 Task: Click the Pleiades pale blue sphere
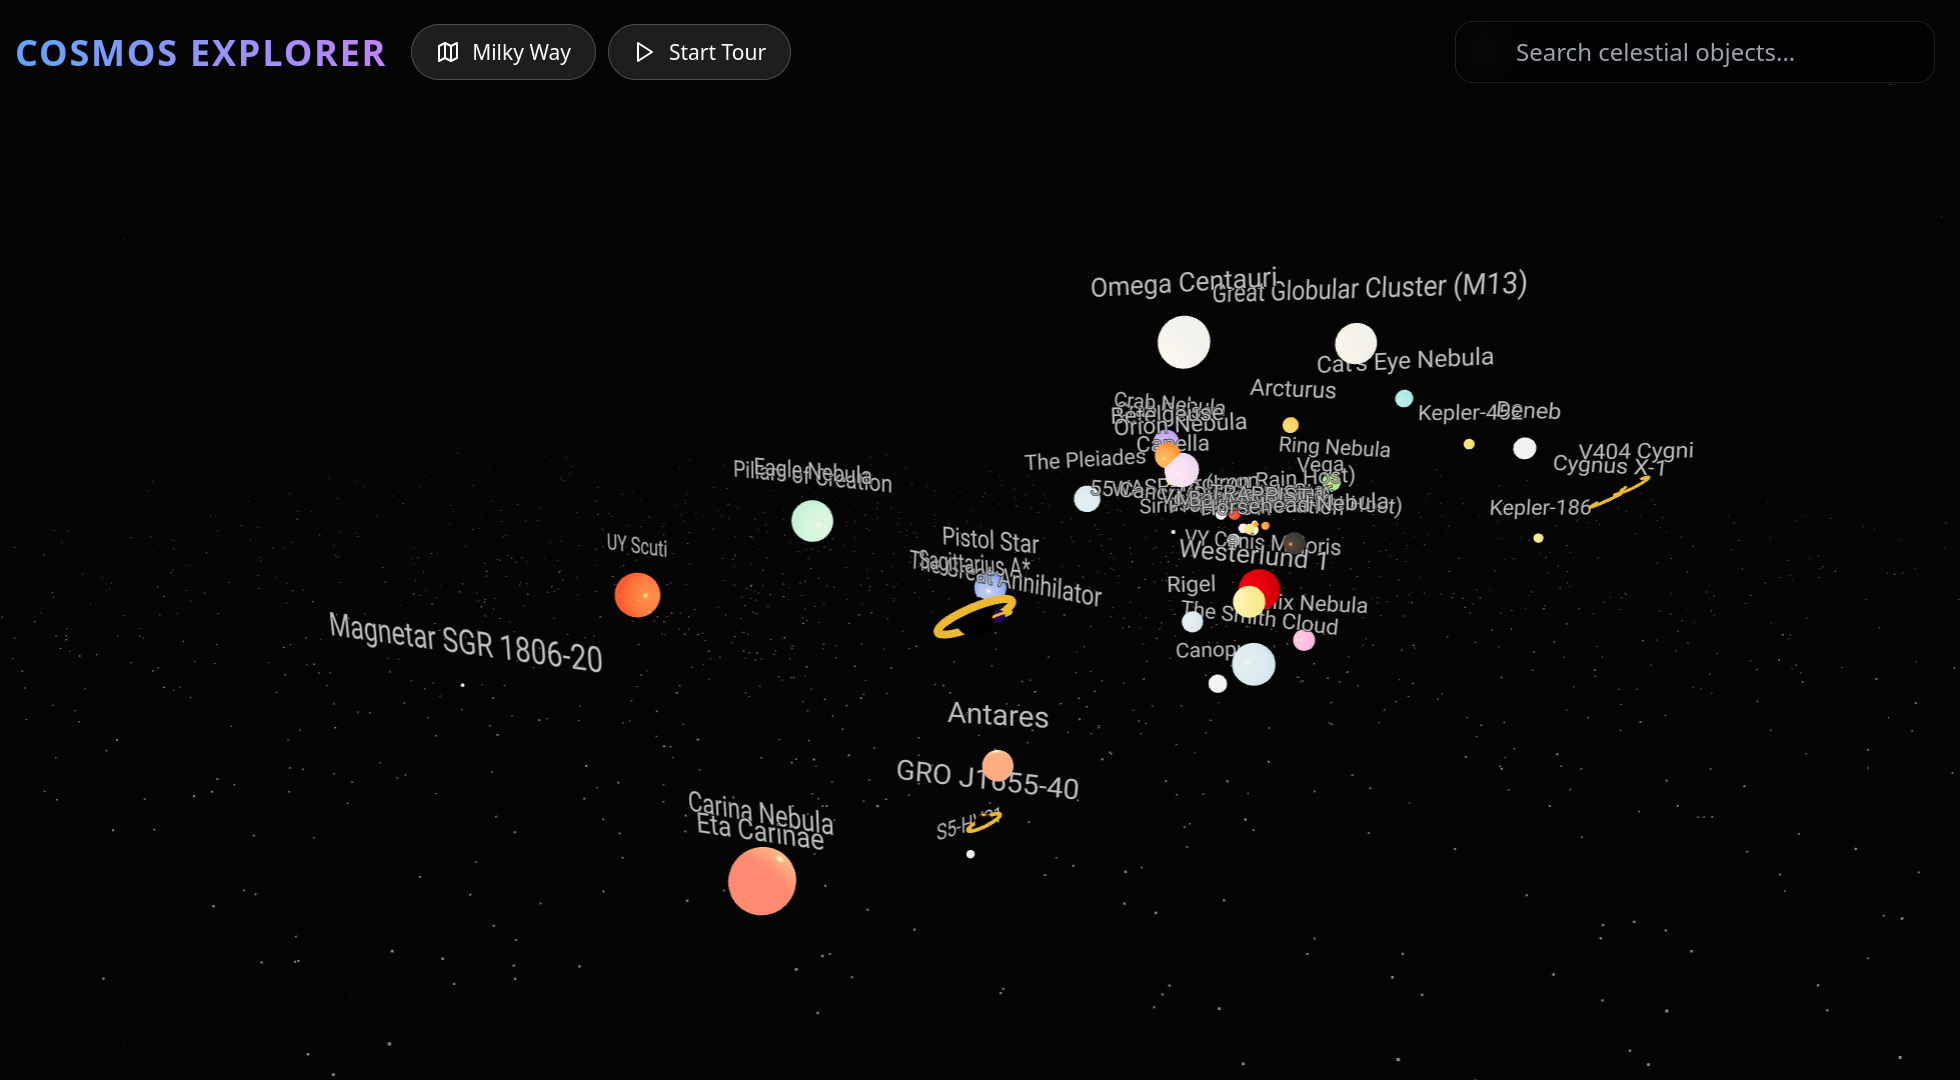coord(1086,498)
